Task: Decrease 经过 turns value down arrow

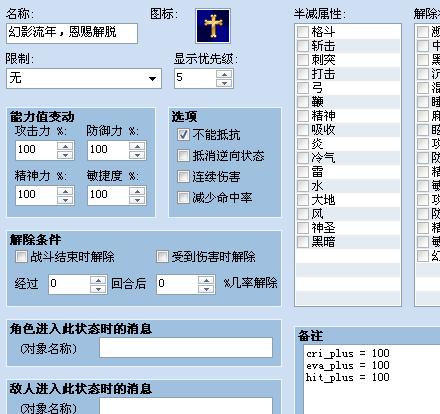Action: tap(98, 289)
